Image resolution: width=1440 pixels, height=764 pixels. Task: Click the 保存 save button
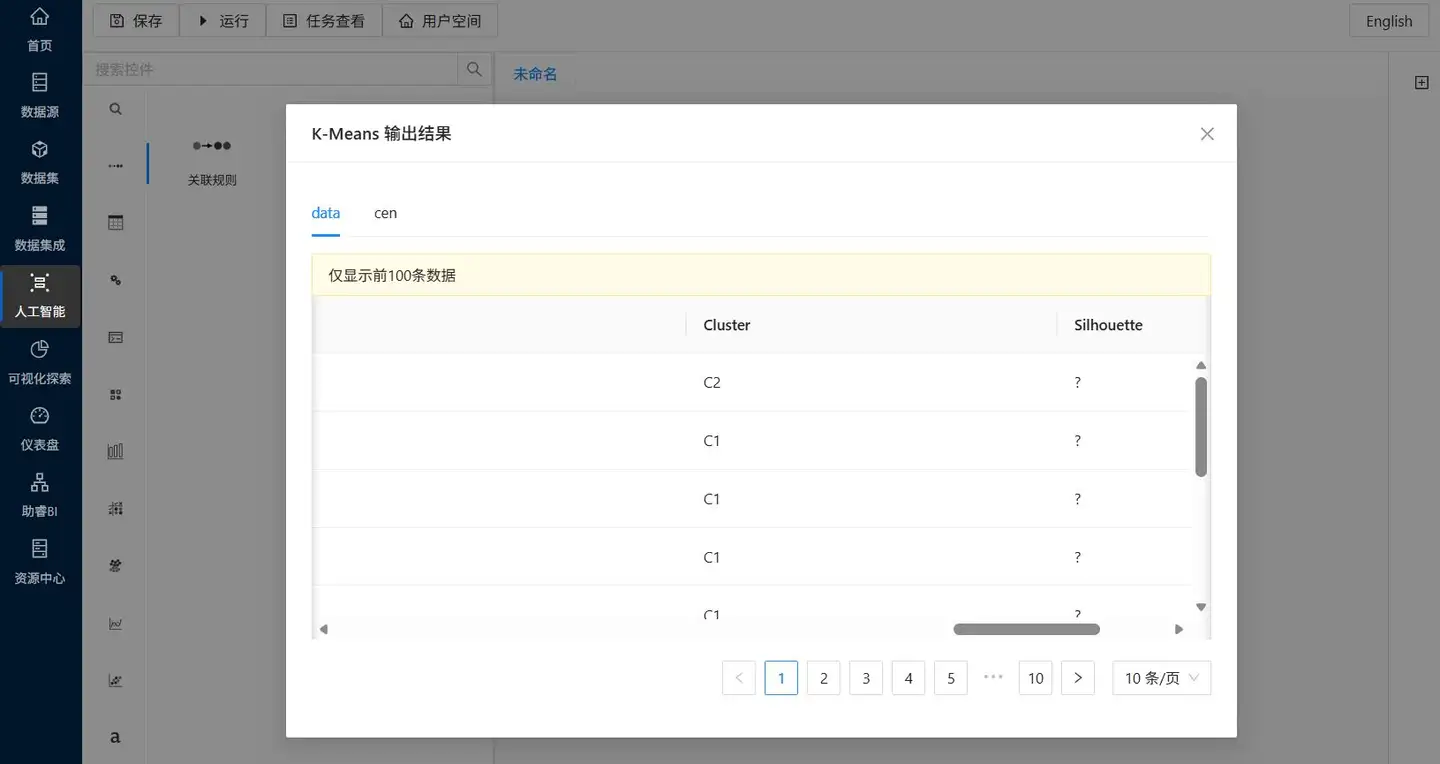coord(136,21)
